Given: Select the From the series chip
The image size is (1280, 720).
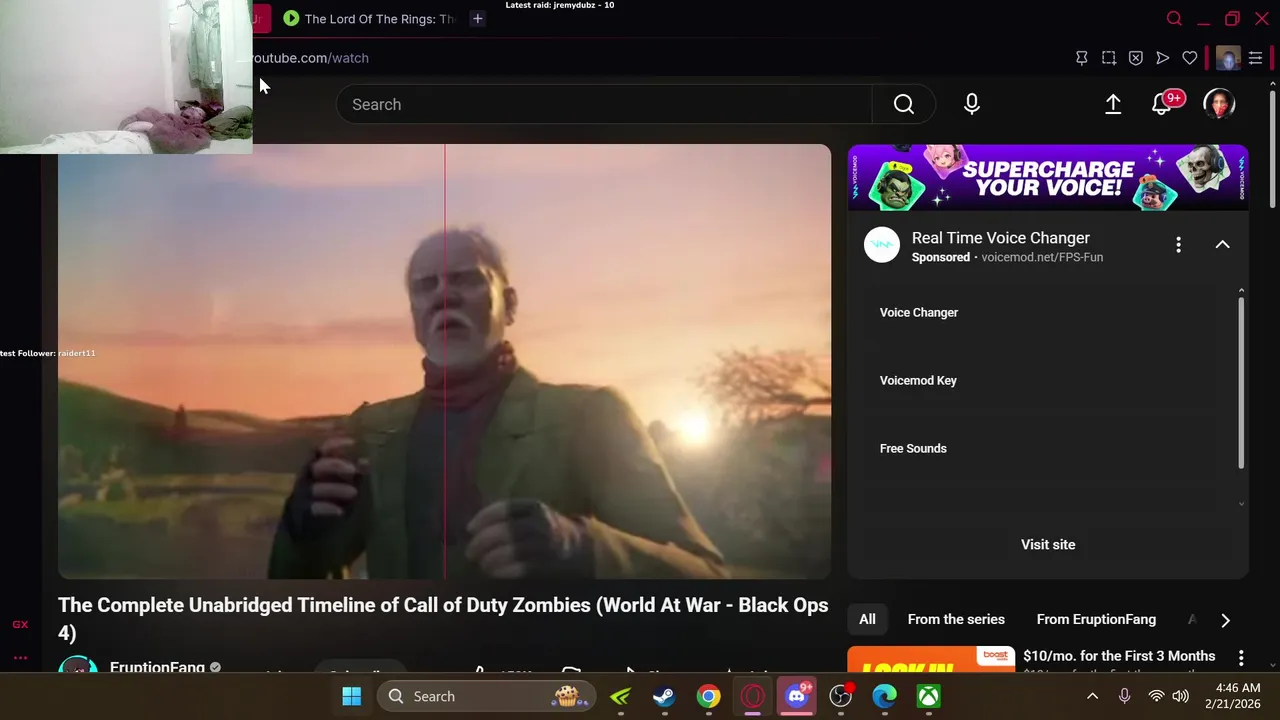Looking at the screenshot, I should coord(956,620).
